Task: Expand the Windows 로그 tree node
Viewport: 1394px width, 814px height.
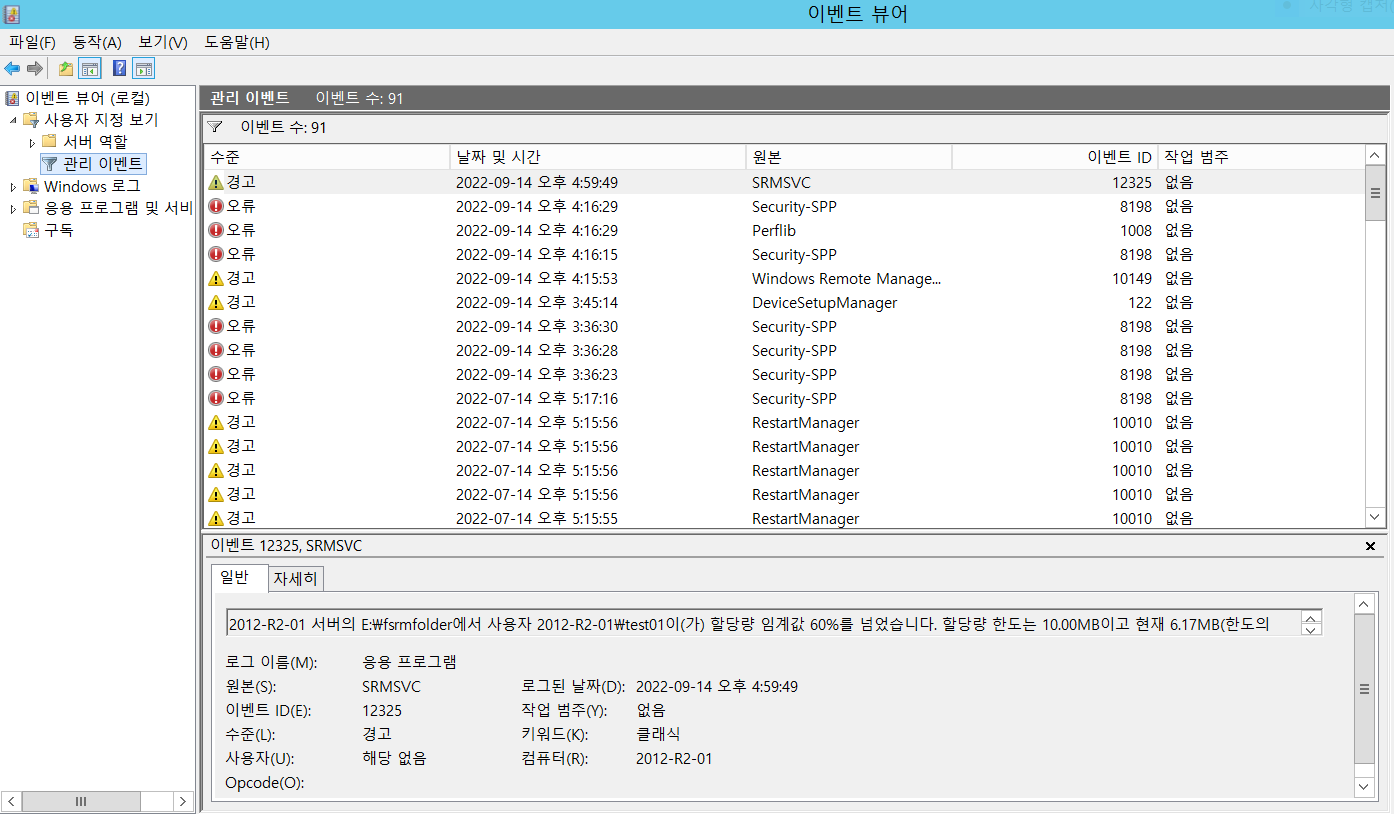Action: (13, 186)
